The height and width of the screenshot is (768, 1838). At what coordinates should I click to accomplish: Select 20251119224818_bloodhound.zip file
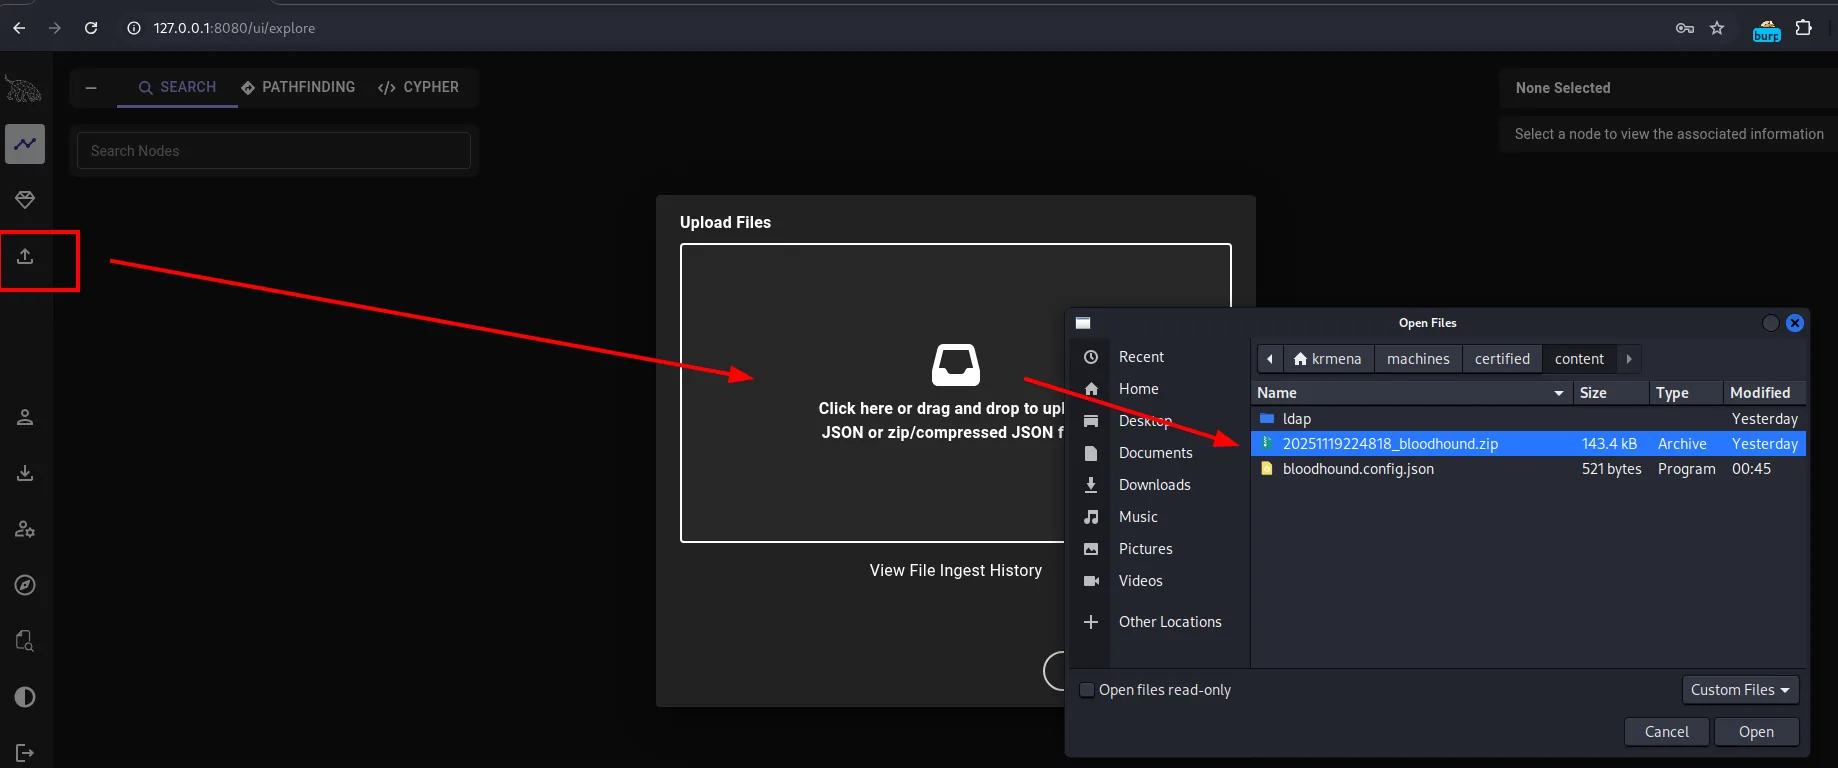pyautogui.click(x=1529, y=444)
